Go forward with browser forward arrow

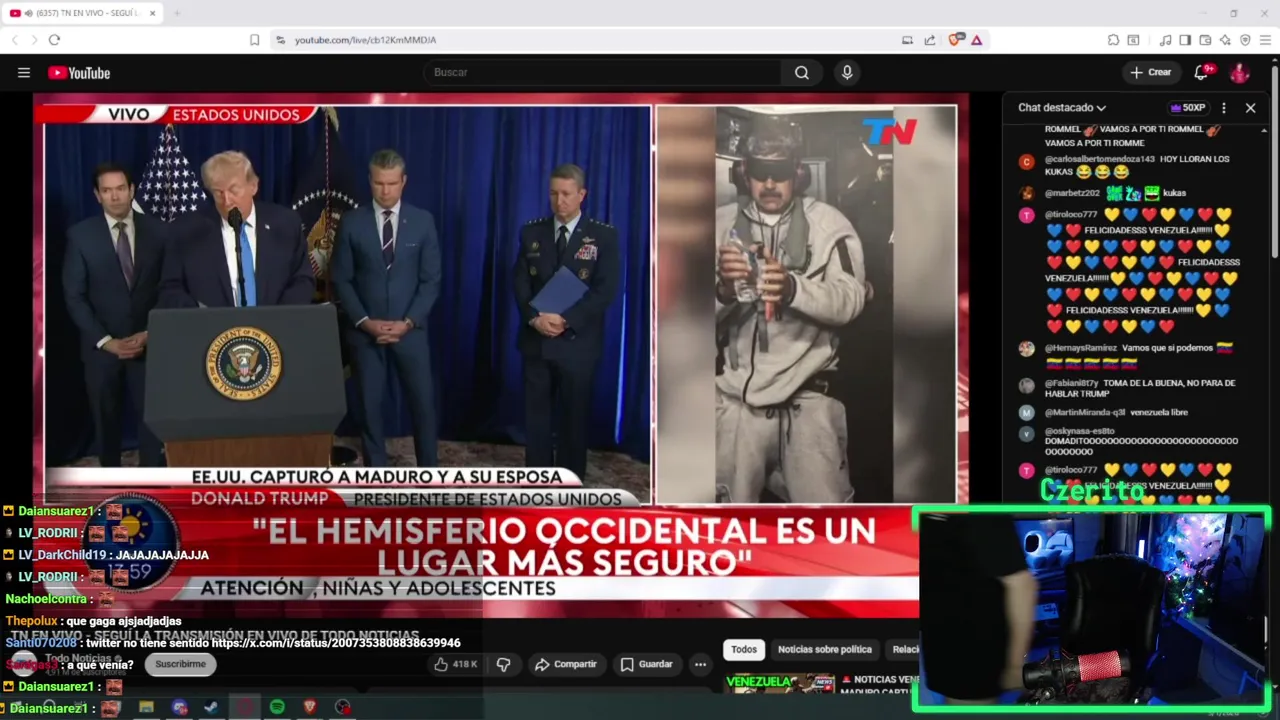tap(34, 40)
